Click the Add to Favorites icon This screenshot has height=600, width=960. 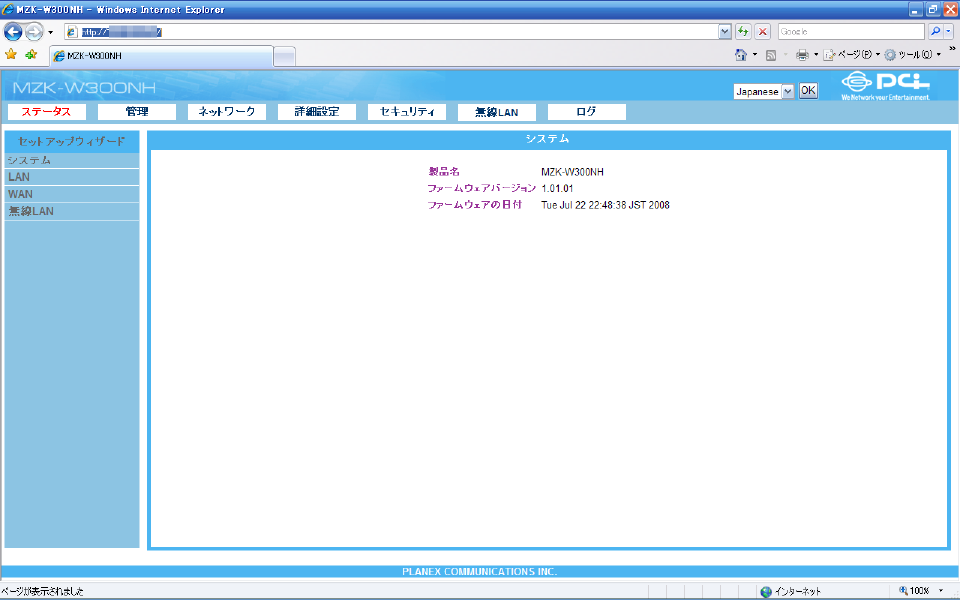(31, 54)
